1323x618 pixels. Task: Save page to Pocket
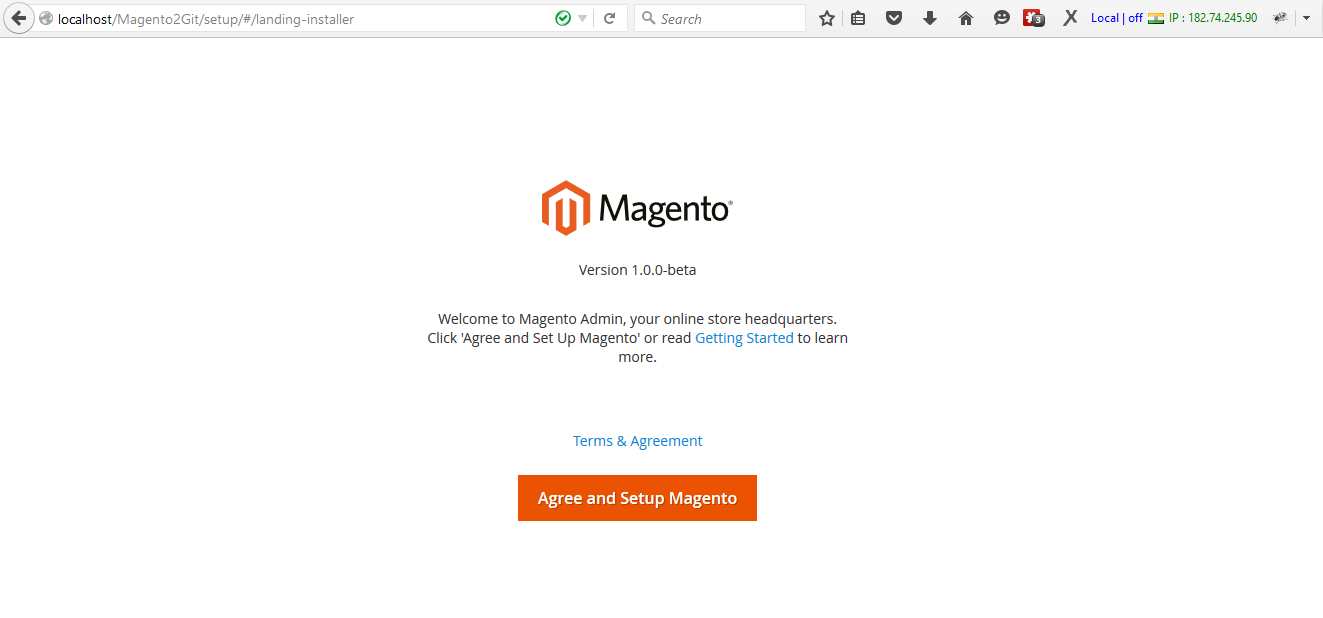click(x=894, y=18)
